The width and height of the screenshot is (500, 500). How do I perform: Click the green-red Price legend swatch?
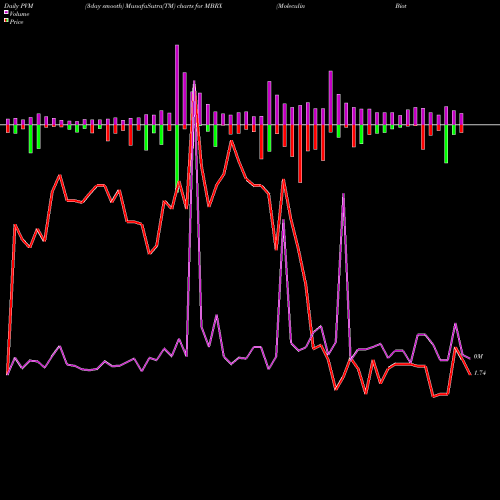(6, 21)
